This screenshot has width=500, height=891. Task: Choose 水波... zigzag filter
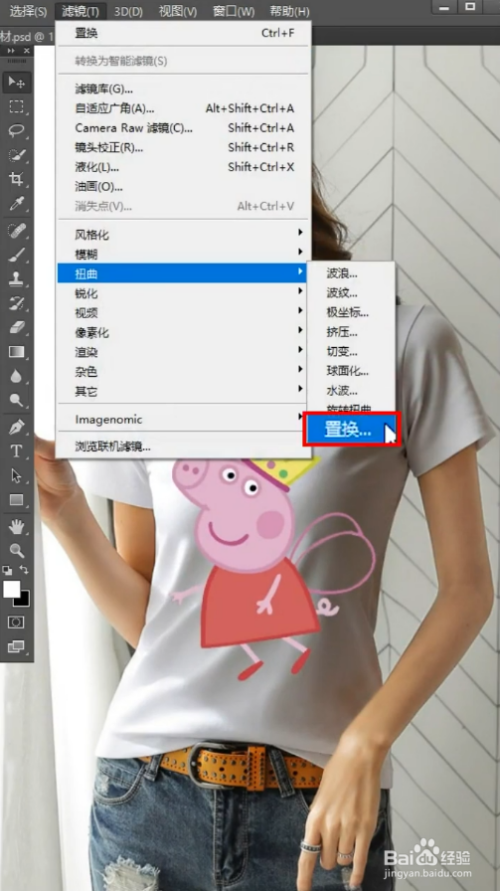coord(351,391)
